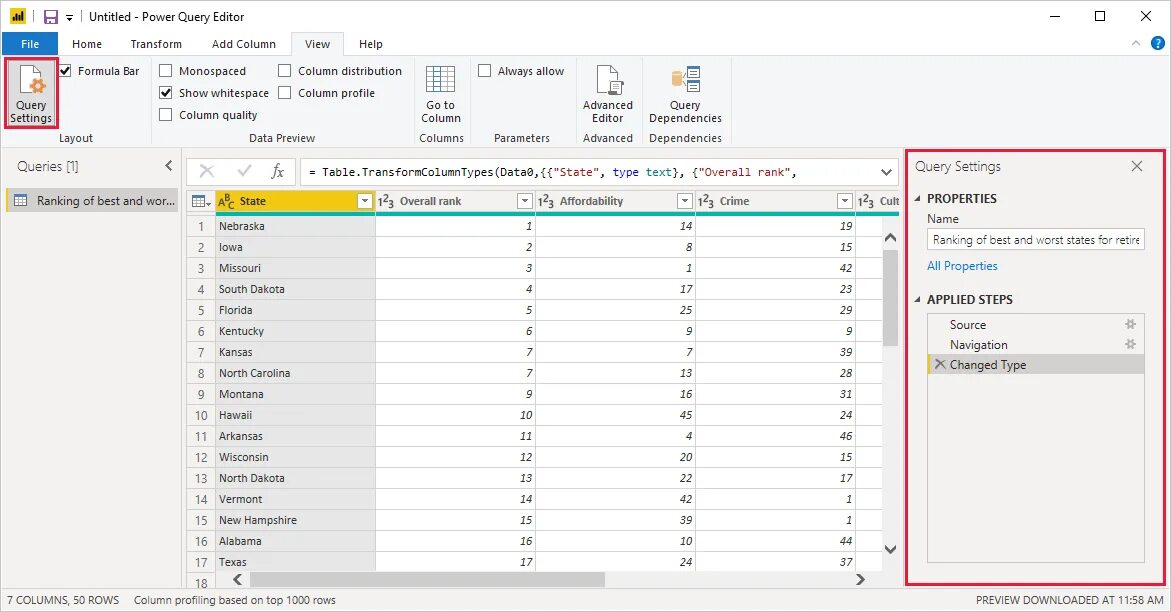This screenshot has width=1171, height=612.
Task: Click Crime column data type icon
Action: 706,201
